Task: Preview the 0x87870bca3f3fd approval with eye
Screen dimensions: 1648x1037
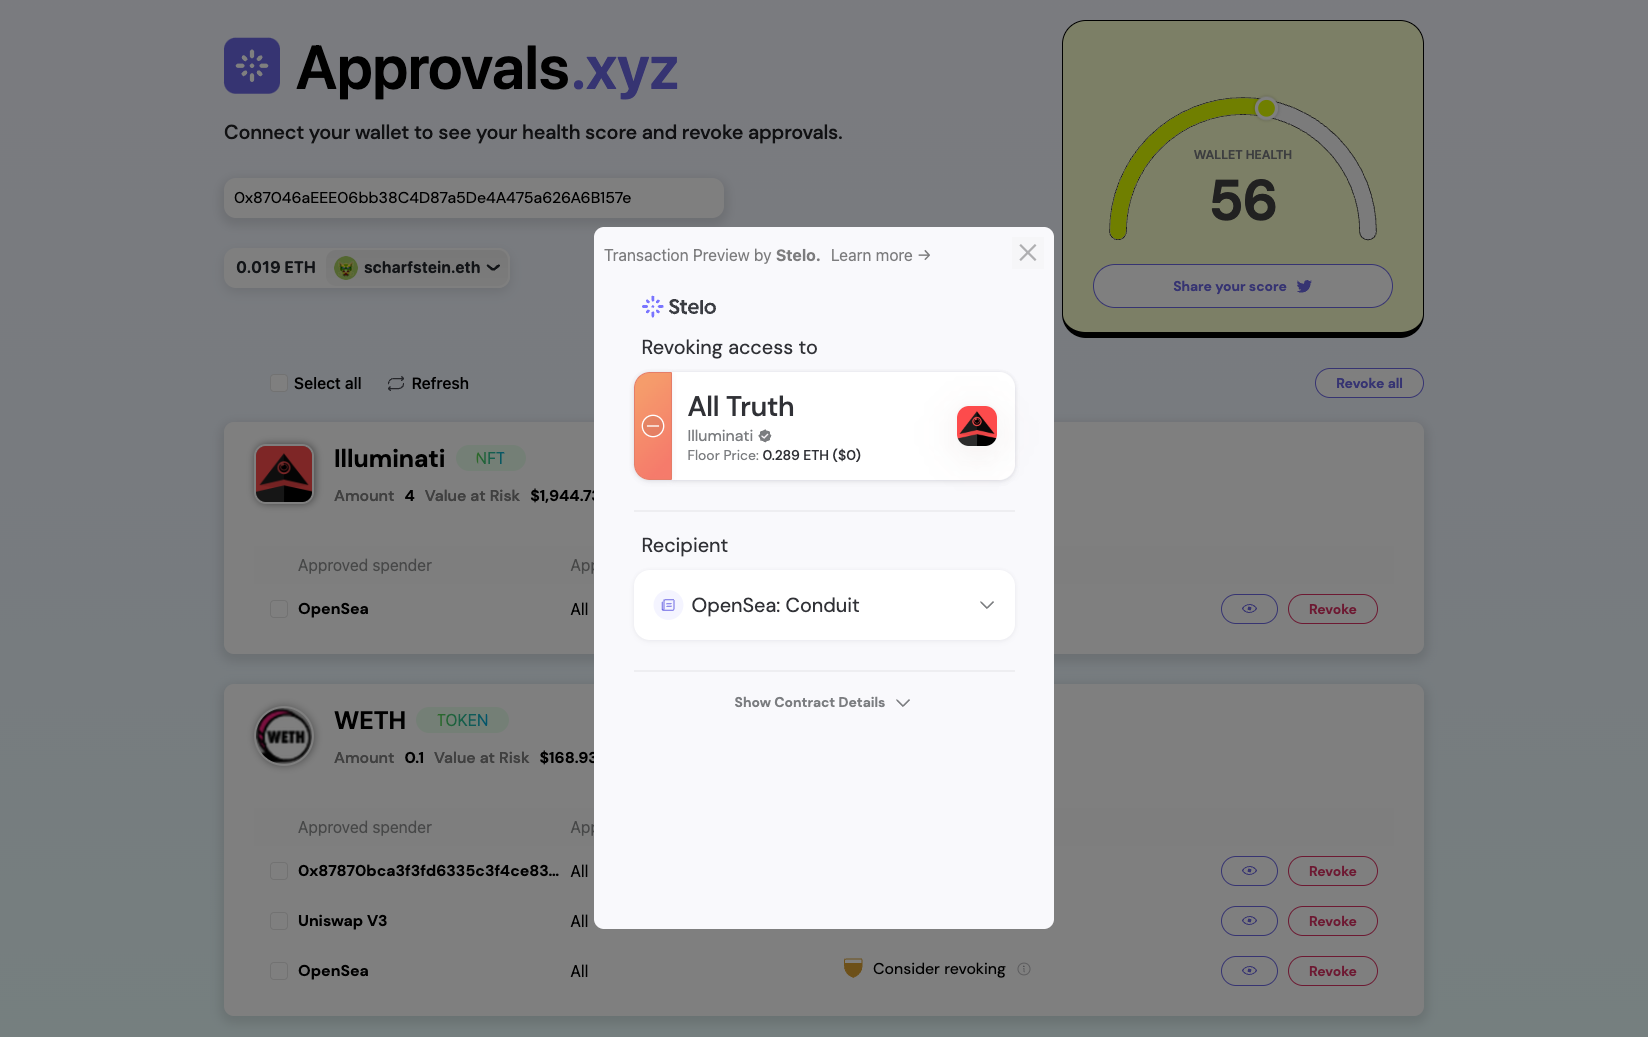Action: click(1249, 871)
